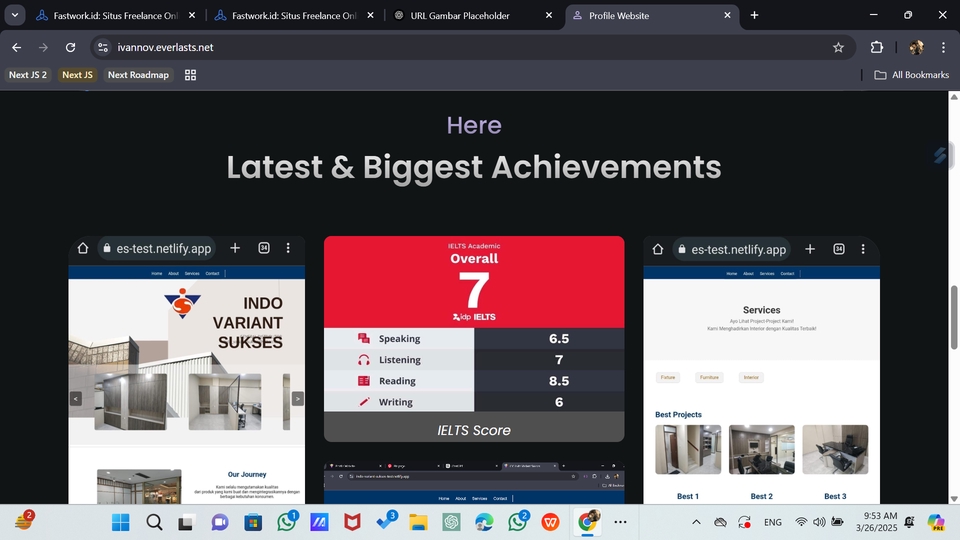Open the Windows Start menu
The width and height of the screenshot is (960, 540).
click(121, 522)
